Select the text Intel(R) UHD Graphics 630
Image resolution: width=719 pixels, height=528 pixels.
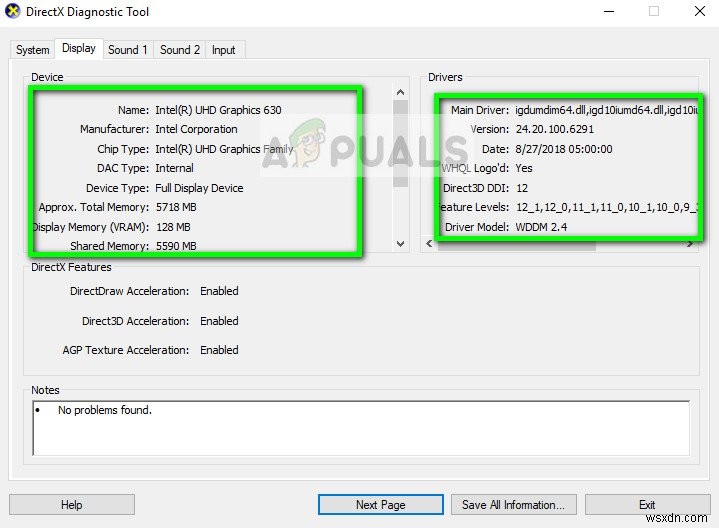click(x=218, y=110)
